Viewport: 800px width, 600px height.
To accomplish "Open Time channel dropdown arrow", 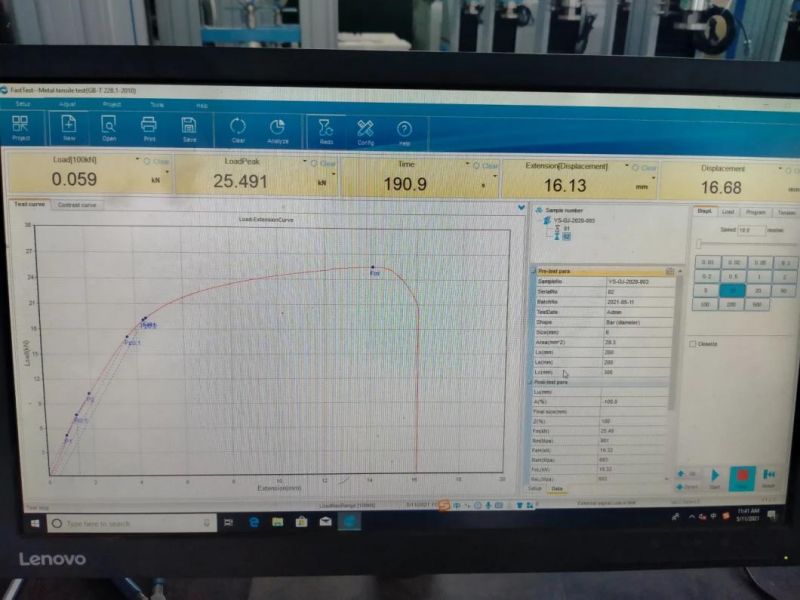I will tap(467, 164).
